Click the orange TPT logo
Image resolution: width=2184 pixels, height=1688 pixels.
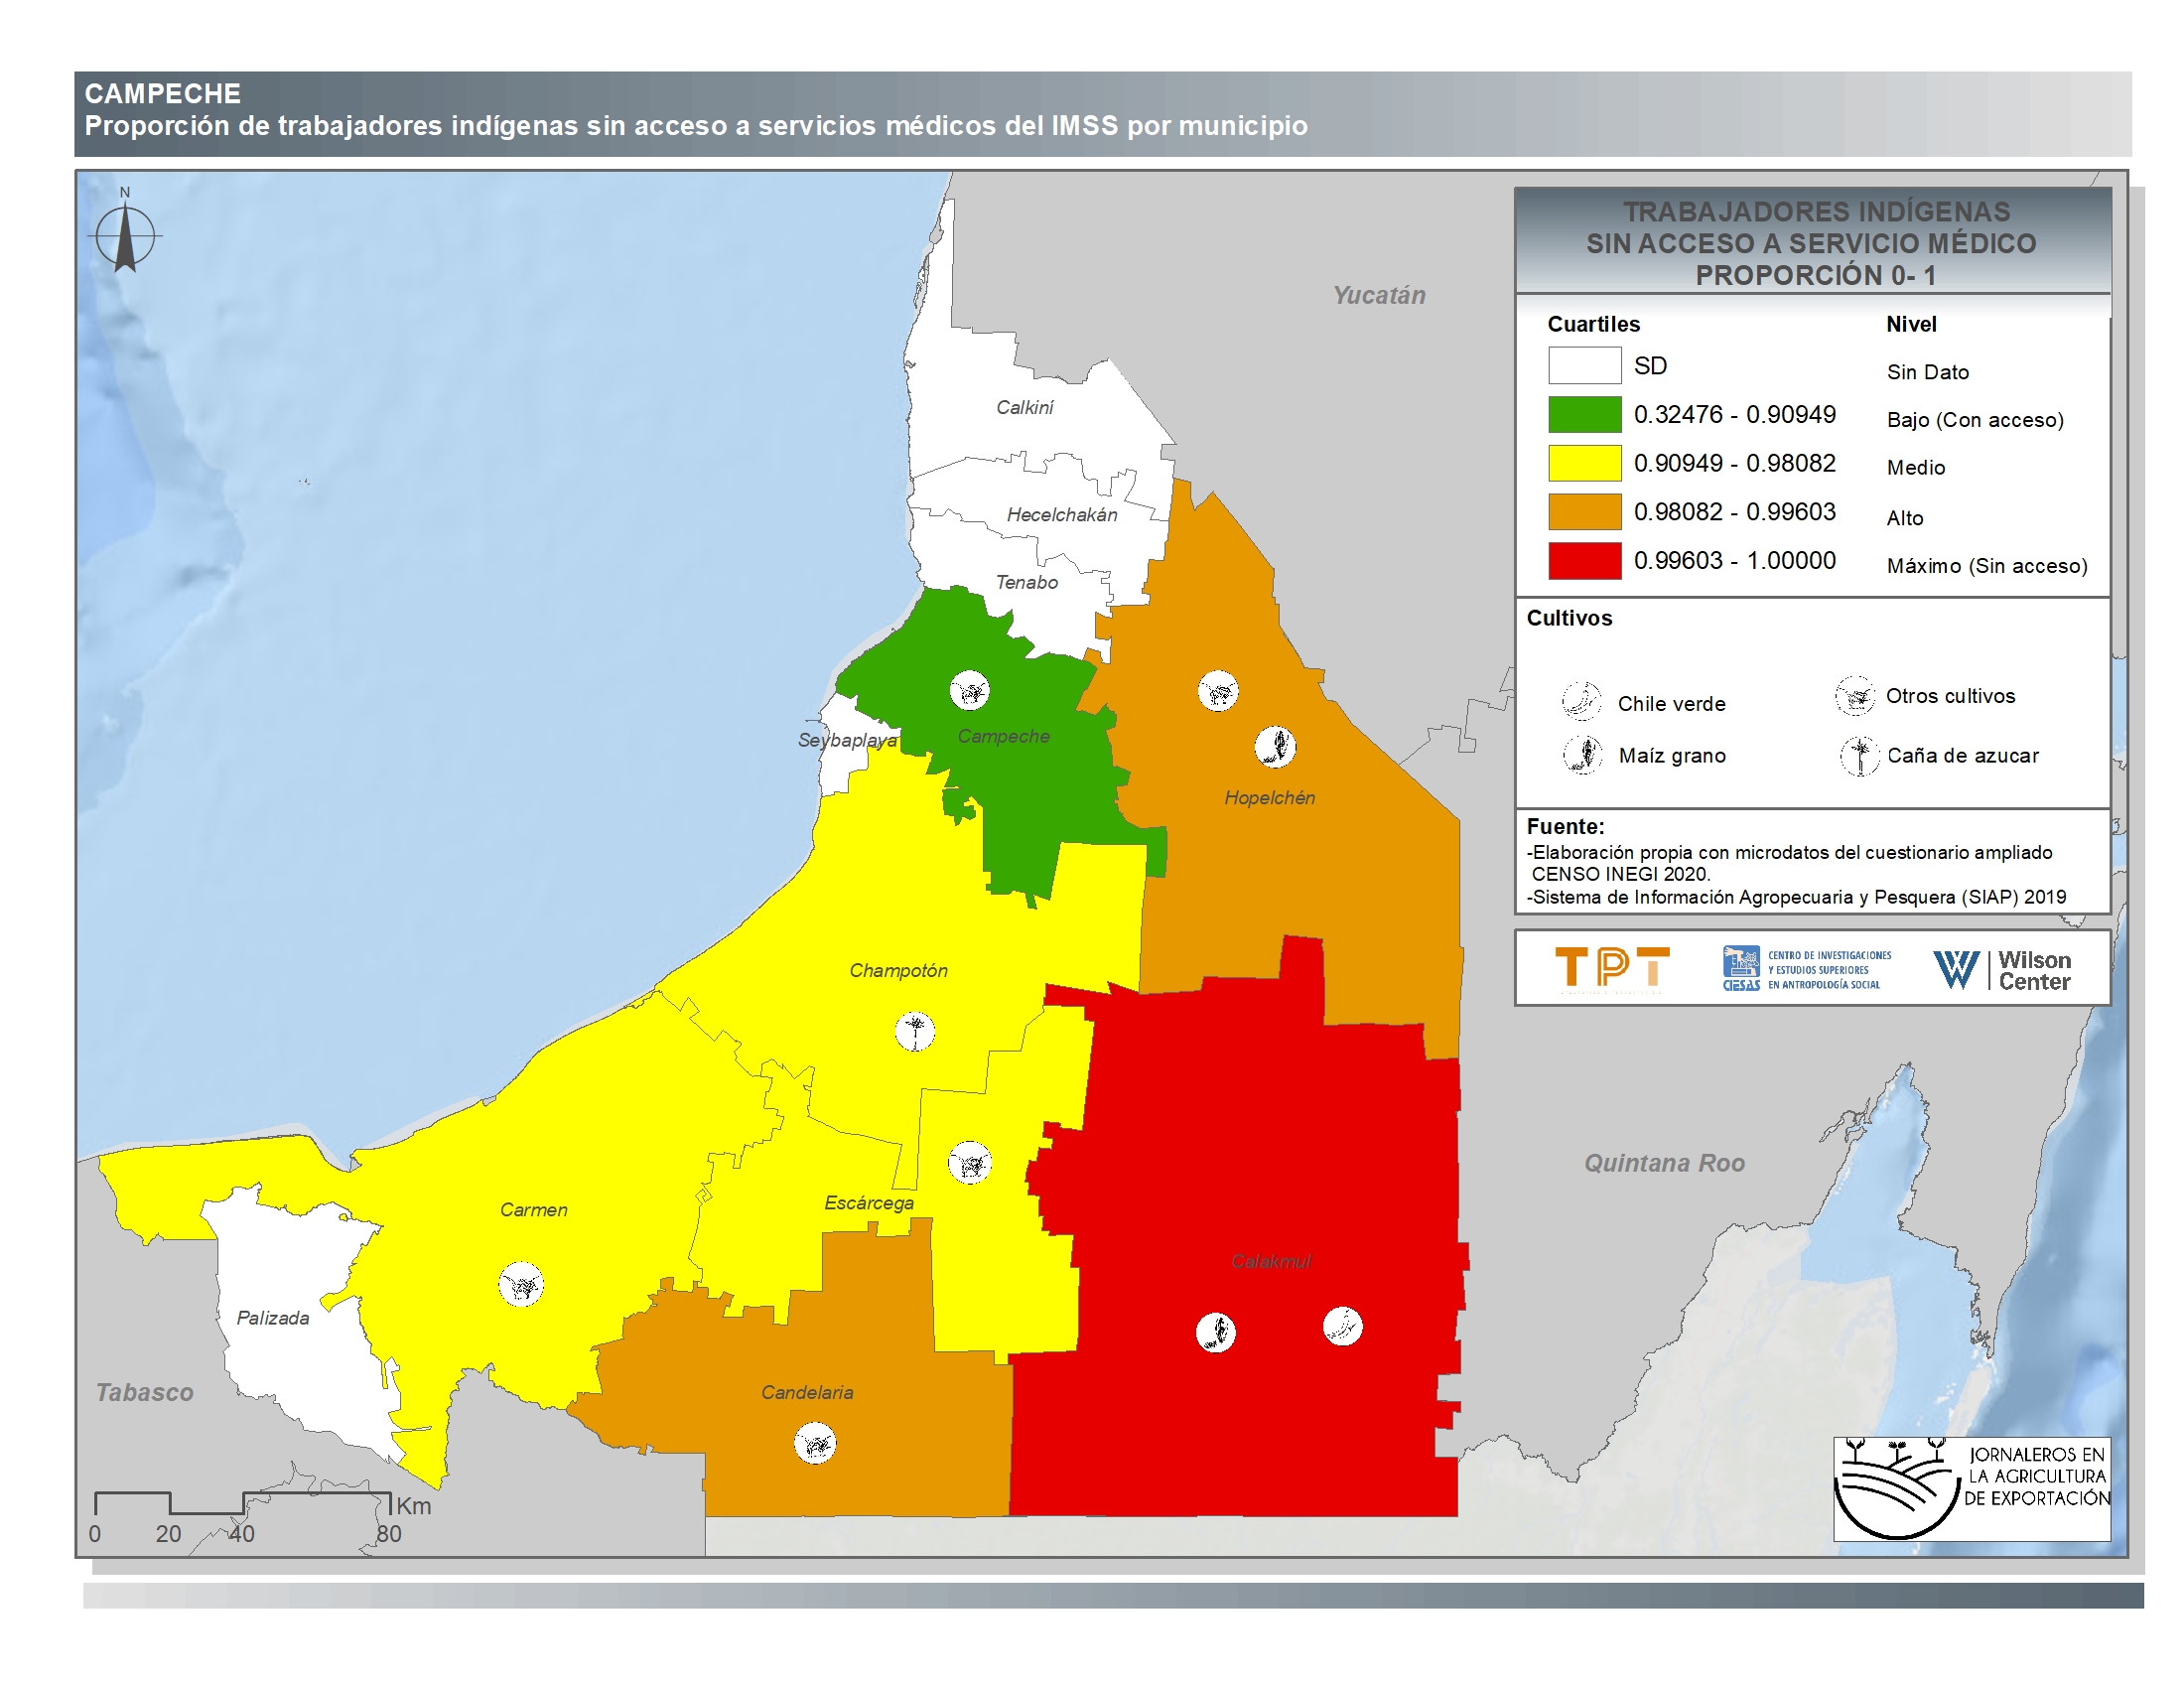pos(1611,969)
